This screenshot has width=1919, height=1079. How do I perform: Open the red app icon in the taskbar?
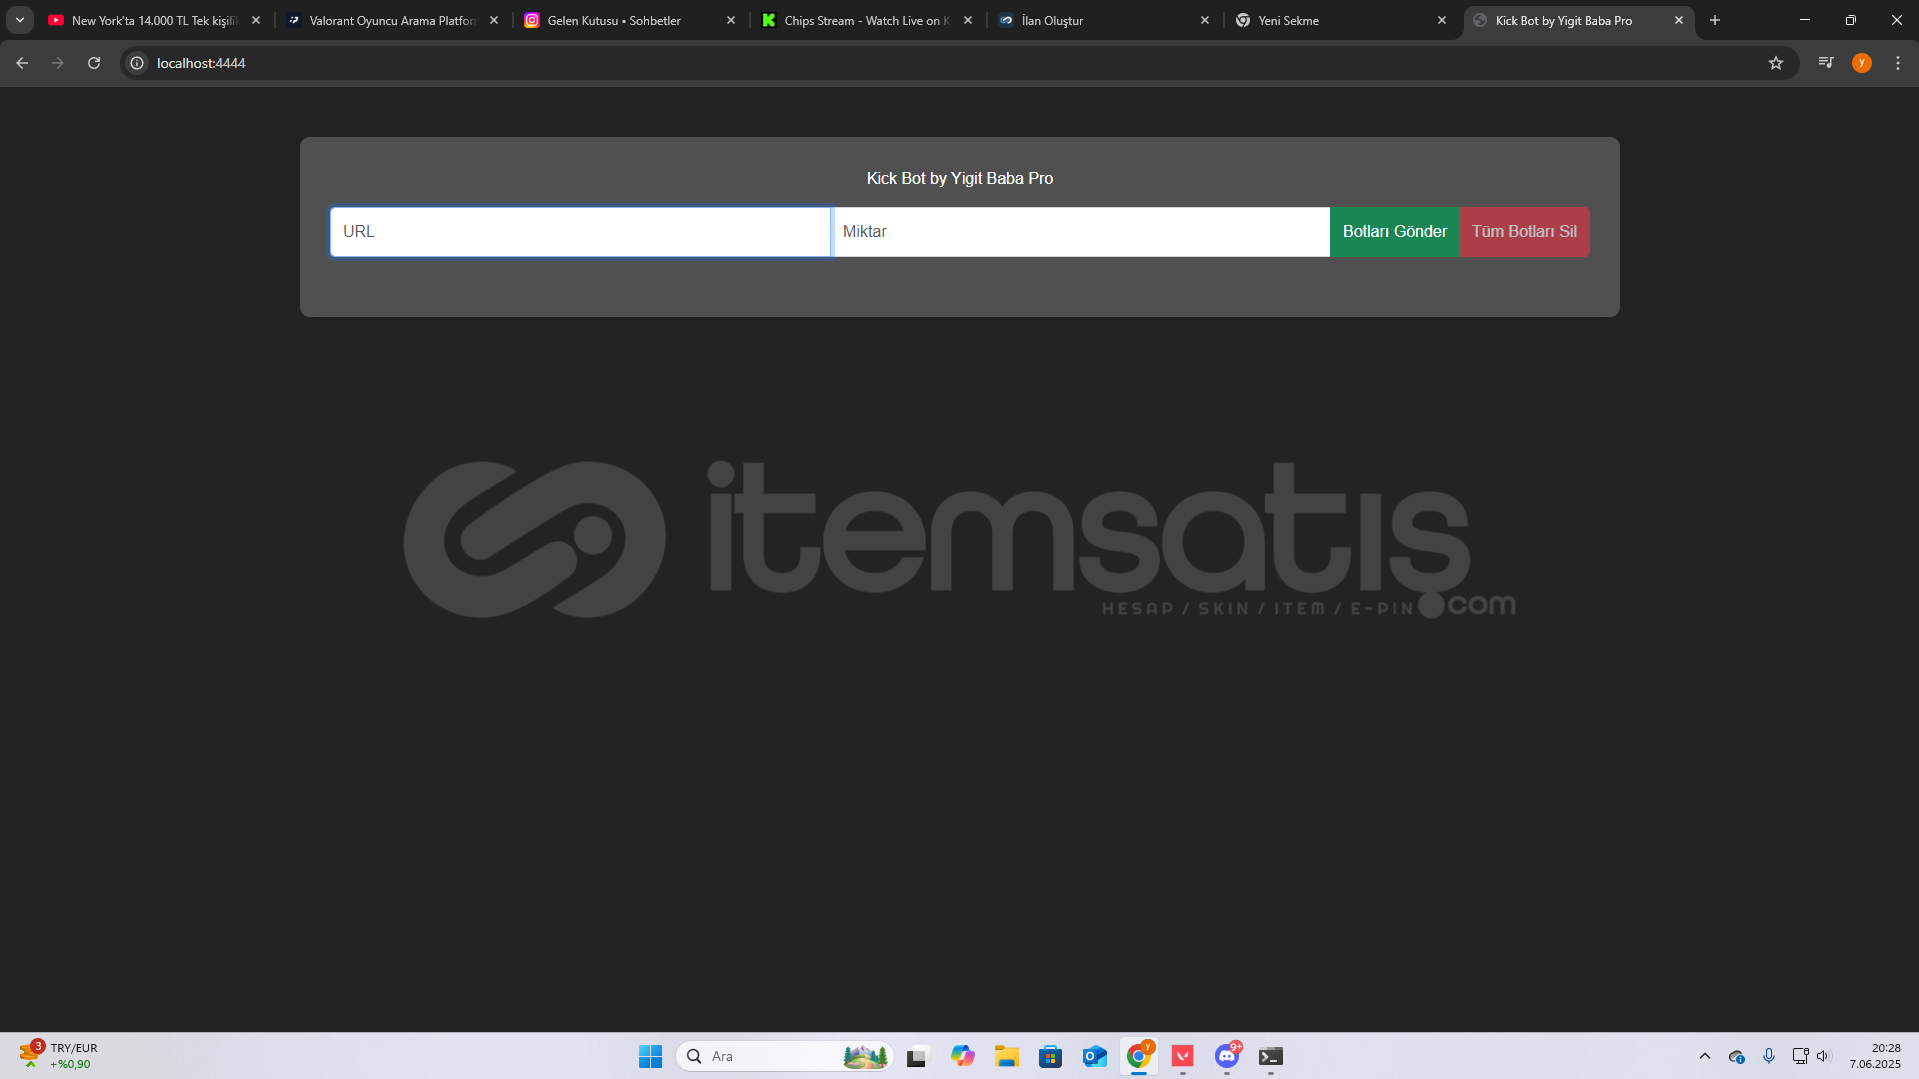1183,1056
